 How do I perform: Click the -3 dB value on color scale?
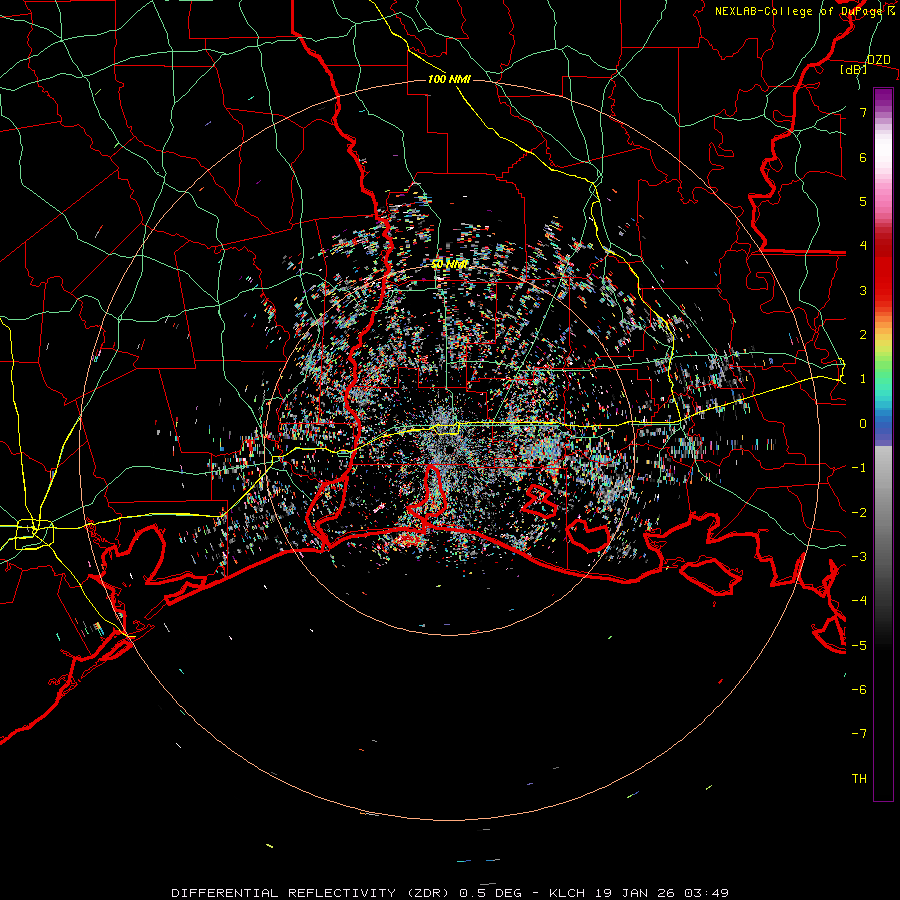click(x=859, y=557)
